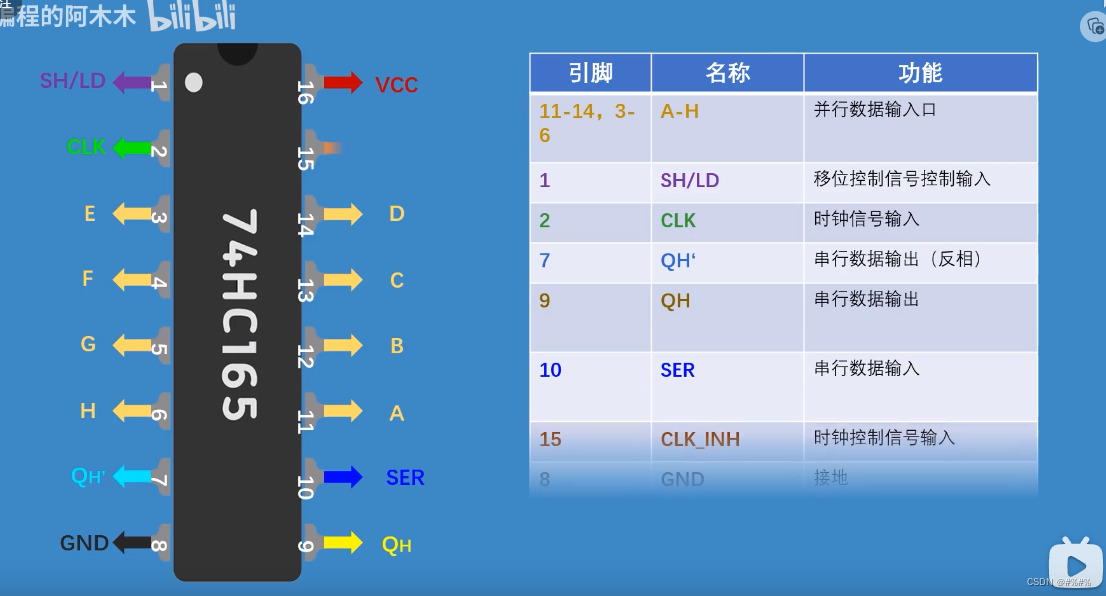Click the 'CLK' name cell in table
This screenshot has width=1106, height=596.
727,223
